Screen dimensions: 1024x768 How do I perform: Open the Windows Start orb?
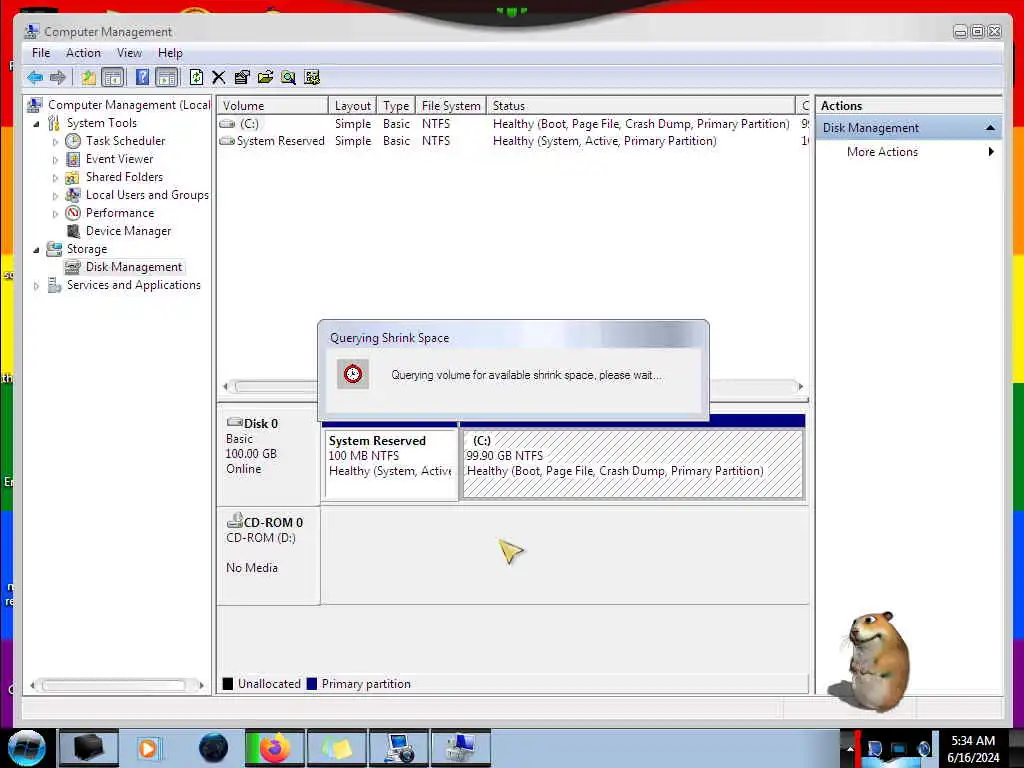click(27, 748)
